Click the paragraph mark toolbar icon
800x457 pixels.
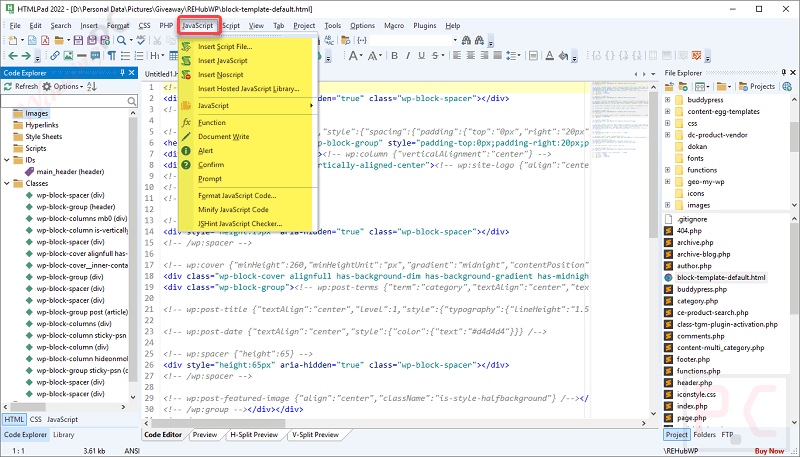[111, 56]
